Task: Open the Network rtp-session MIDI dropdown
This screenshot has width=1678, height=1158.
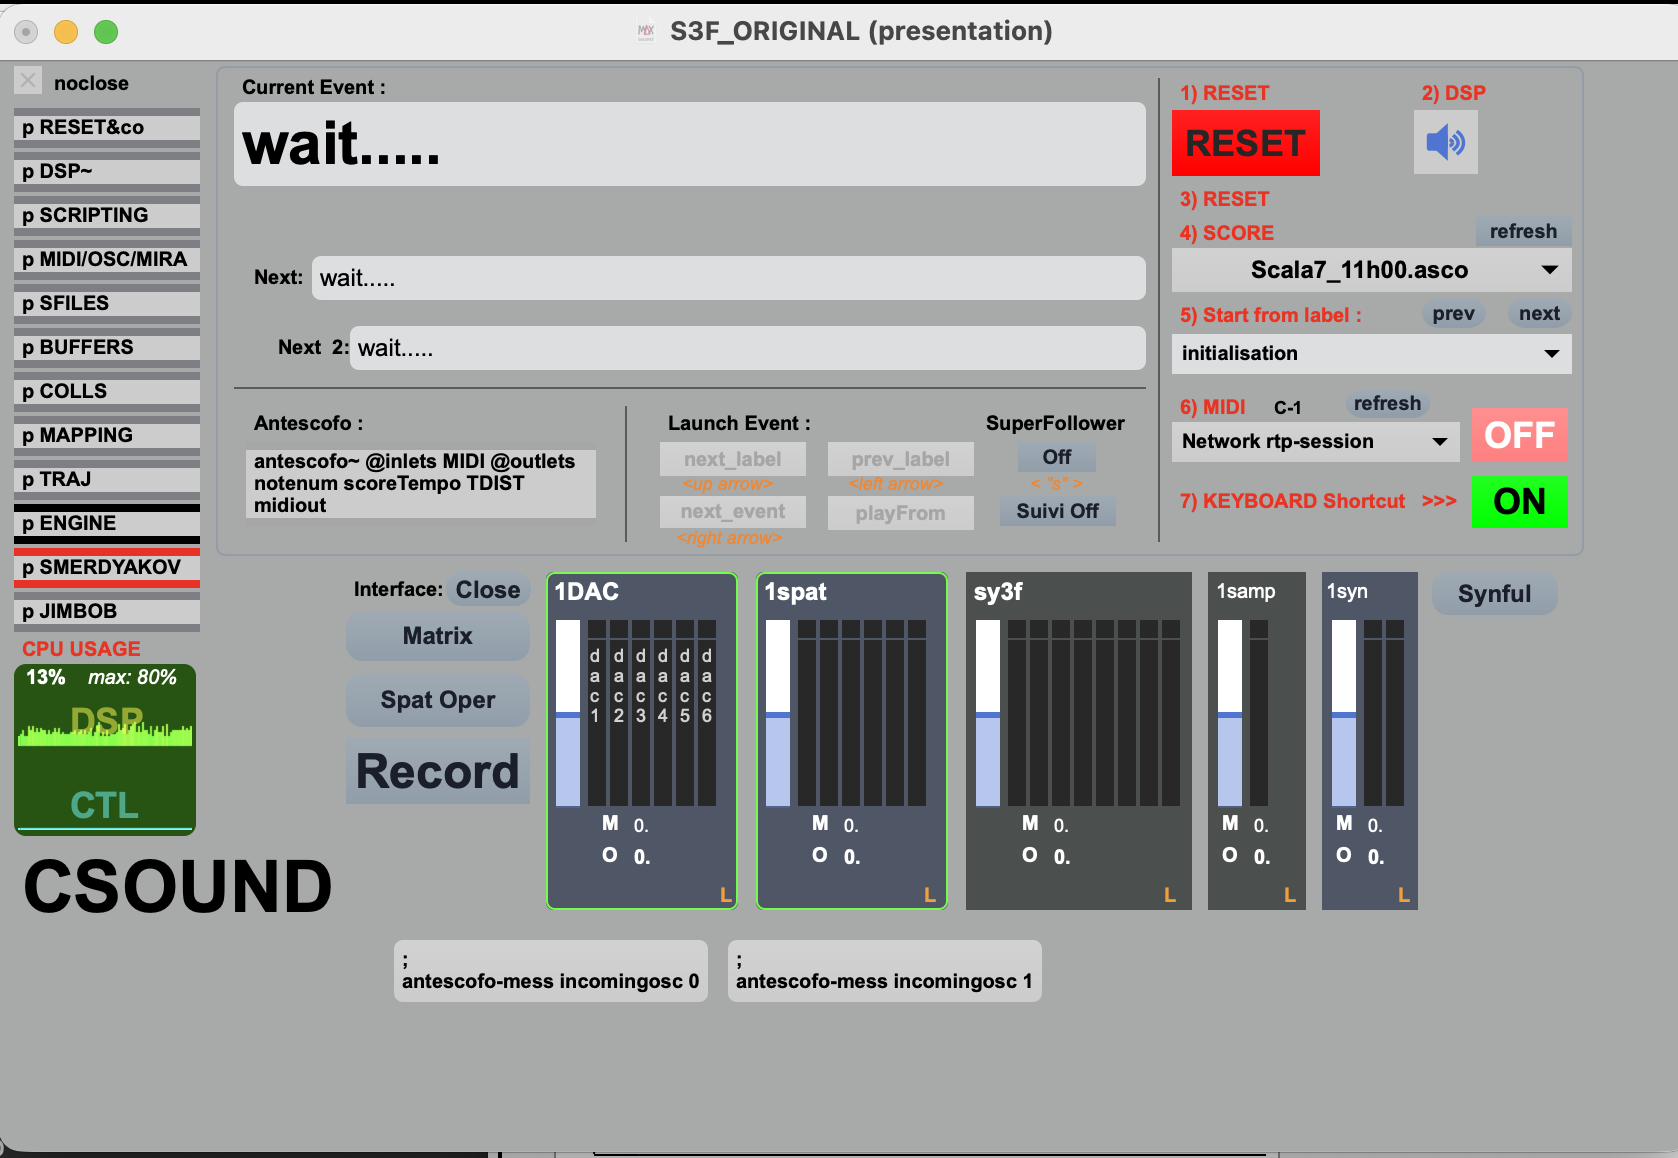Action: [1315, 441]
